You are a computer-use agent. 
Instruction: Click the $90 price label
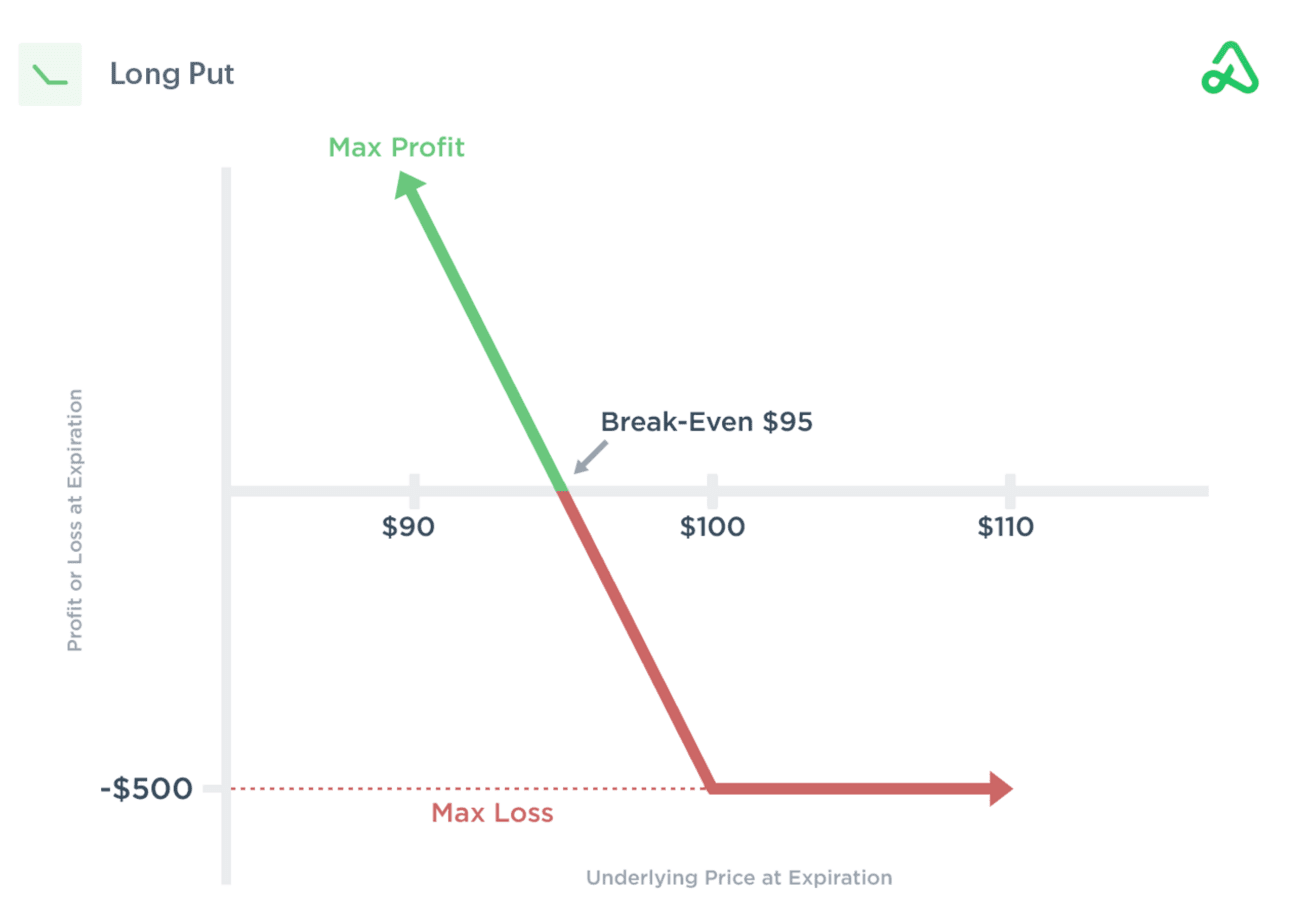coord(408,527)
